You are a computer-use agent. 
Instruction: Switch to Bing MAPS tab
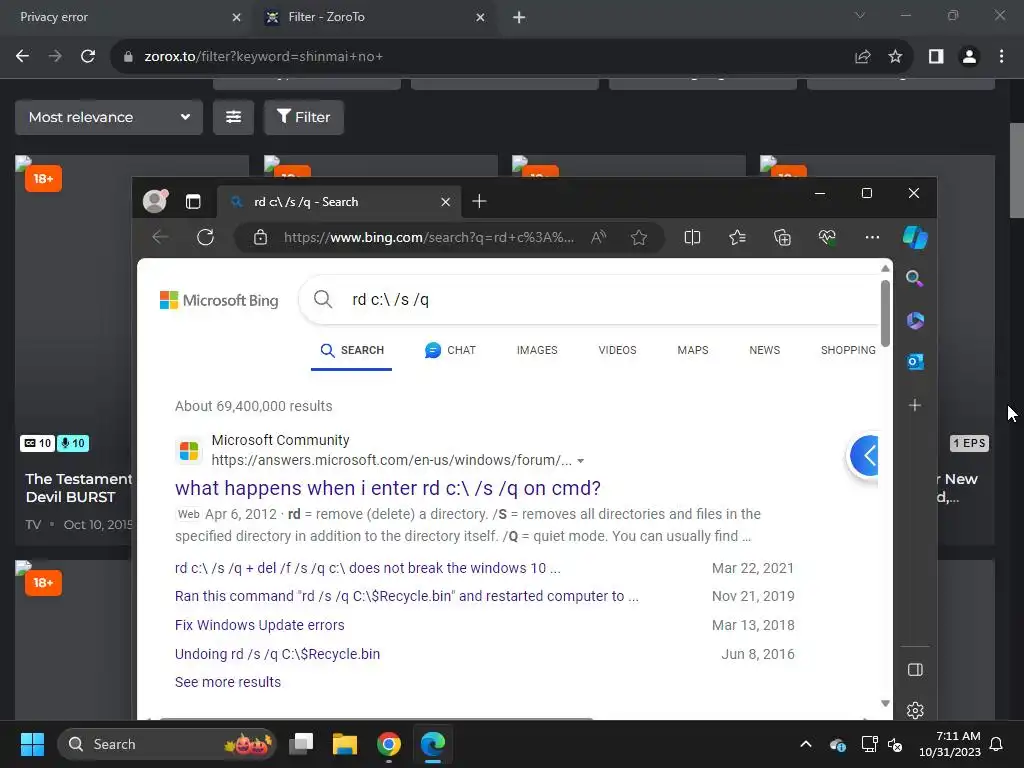693,351
